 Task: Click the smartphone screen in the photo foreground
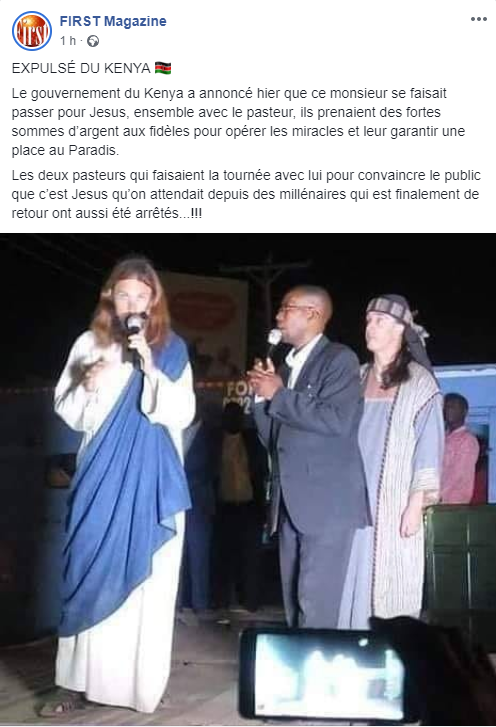point(324,675)
